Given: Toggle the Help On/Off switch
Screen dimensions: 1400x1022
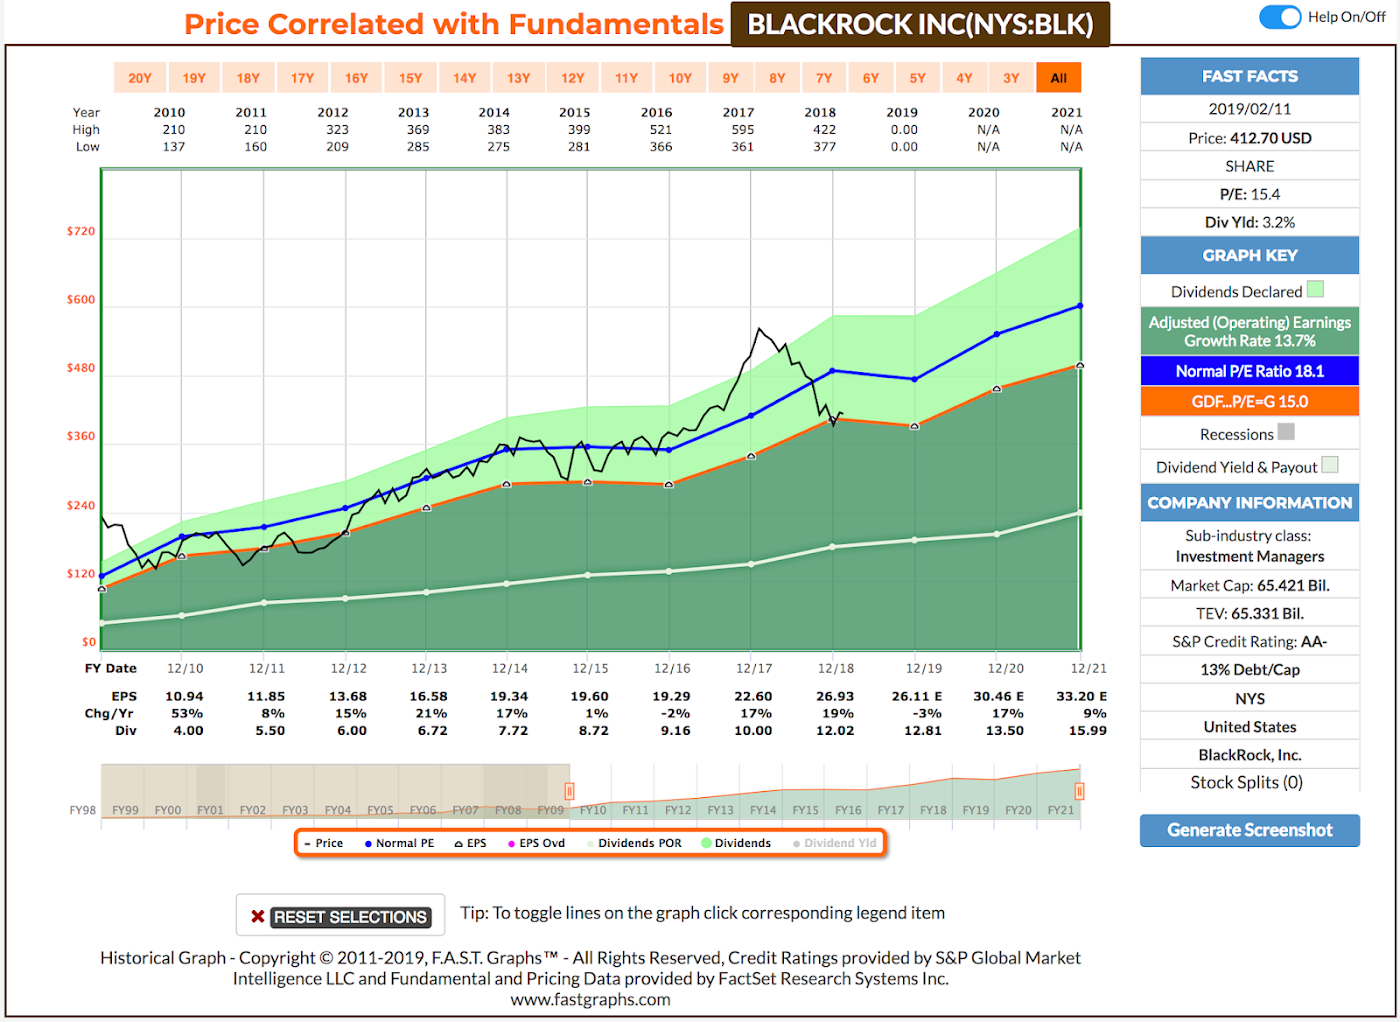Looking at the screenshot, I should point(1280,17).
